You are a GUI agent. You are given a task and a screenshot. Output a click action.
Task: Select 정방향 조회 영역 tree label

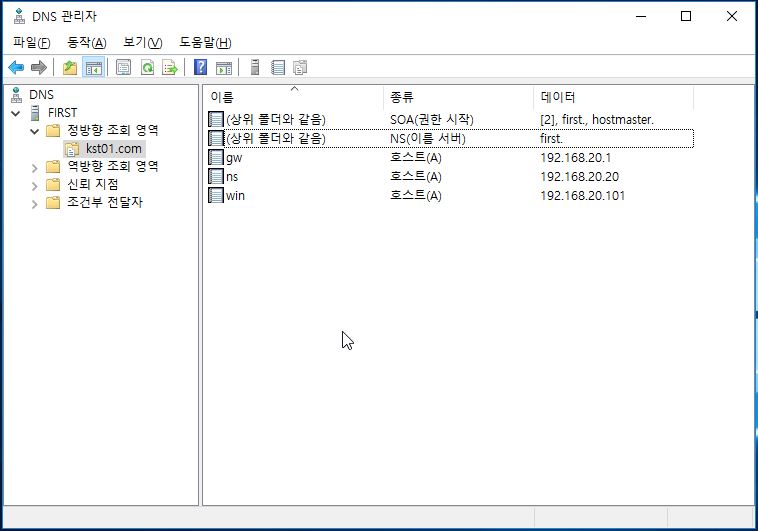click(x=113, y=130)
